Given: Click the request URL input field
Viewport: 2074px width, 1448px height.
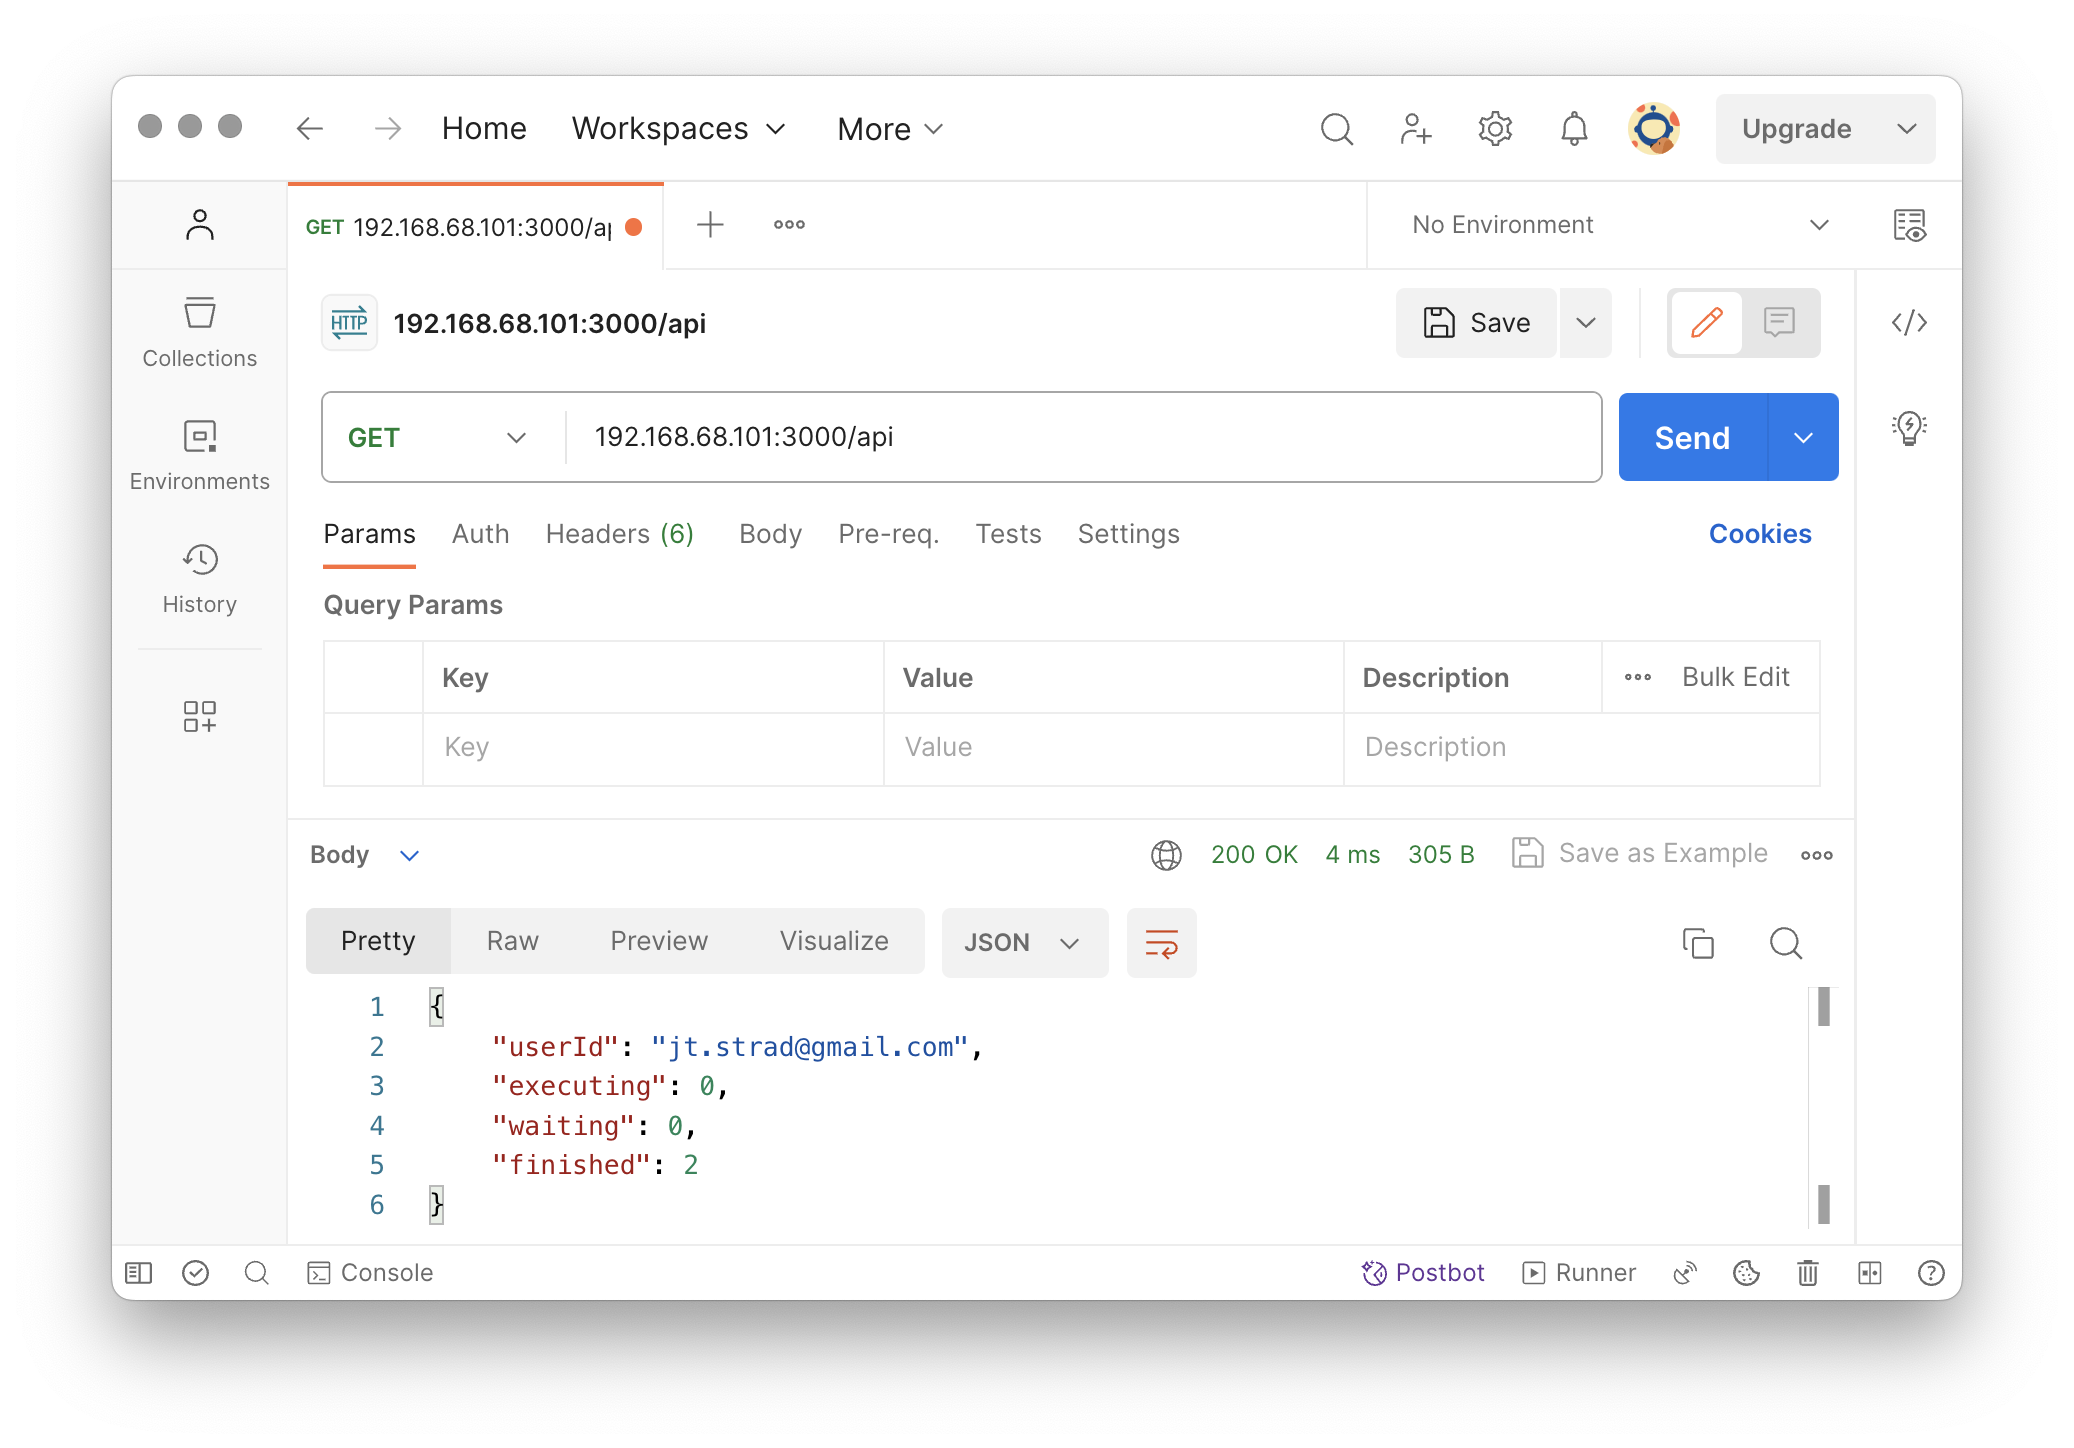Looking at the screenshot, I should coord(1080,437).
